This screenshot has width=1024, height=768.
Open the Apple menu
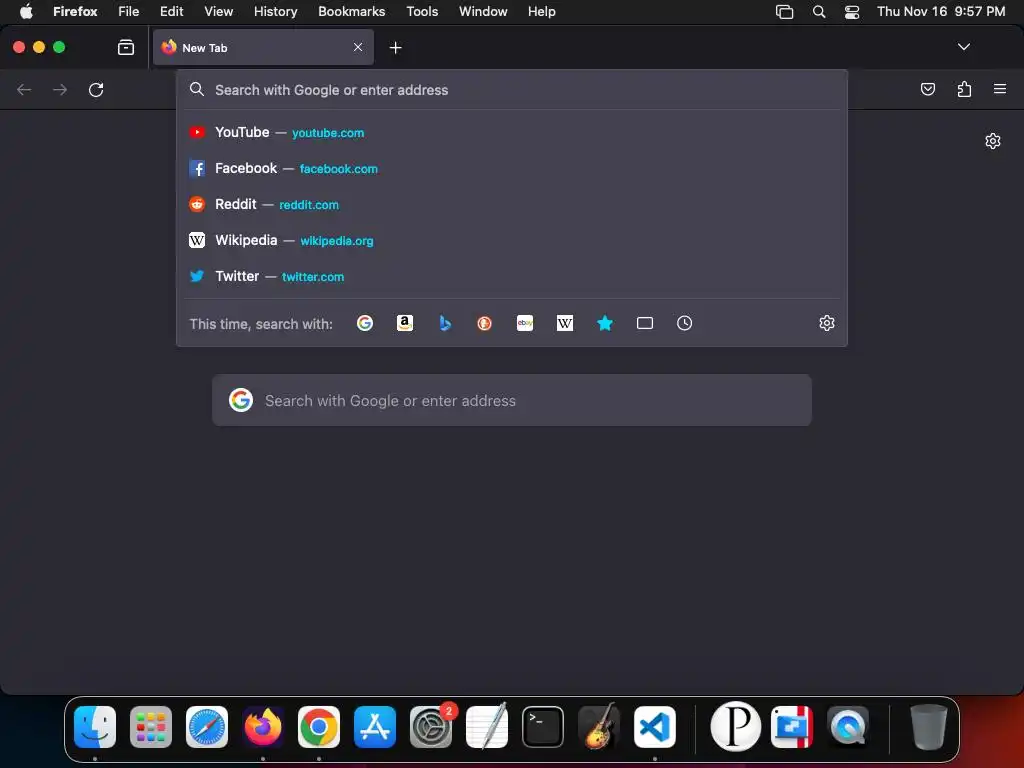tap(26, 11)
